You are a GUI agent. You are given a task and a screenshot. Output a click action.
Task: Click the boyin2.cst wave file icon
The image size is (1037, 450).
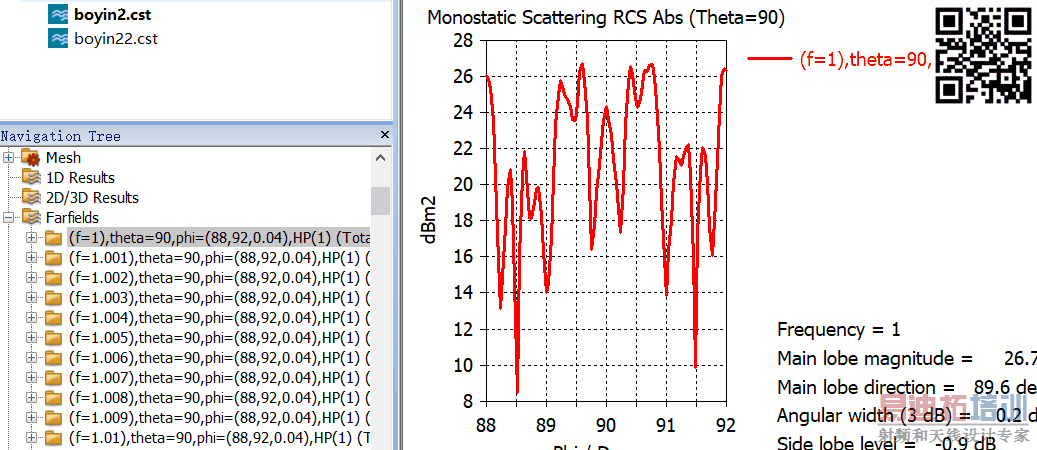tap(58, 15)
